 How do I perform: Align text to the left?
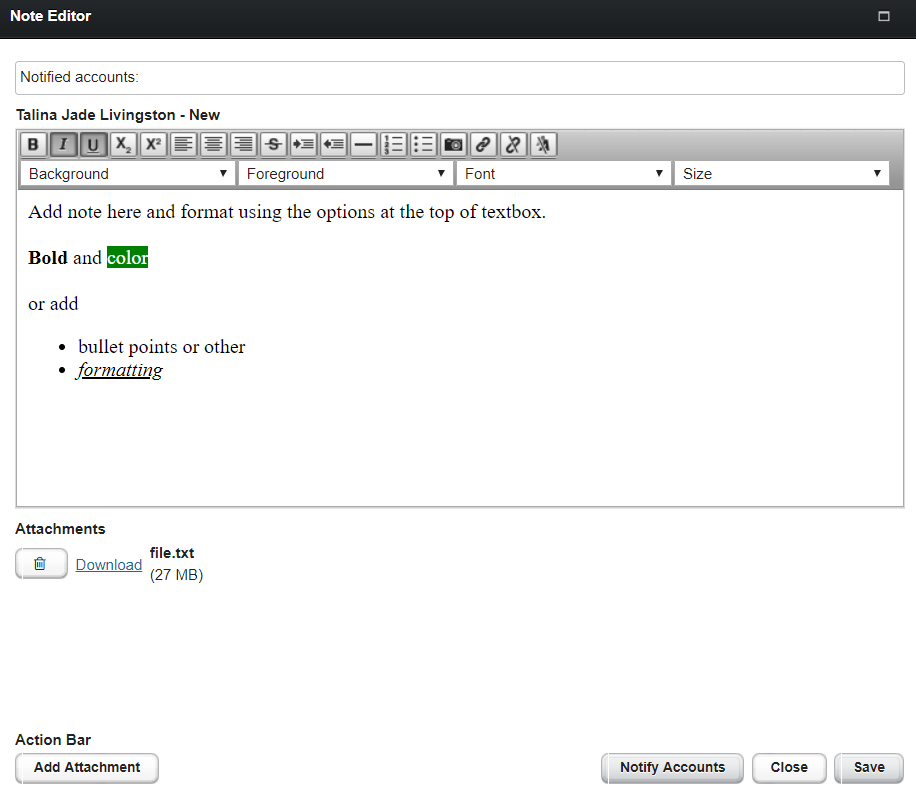coord(183,145)
